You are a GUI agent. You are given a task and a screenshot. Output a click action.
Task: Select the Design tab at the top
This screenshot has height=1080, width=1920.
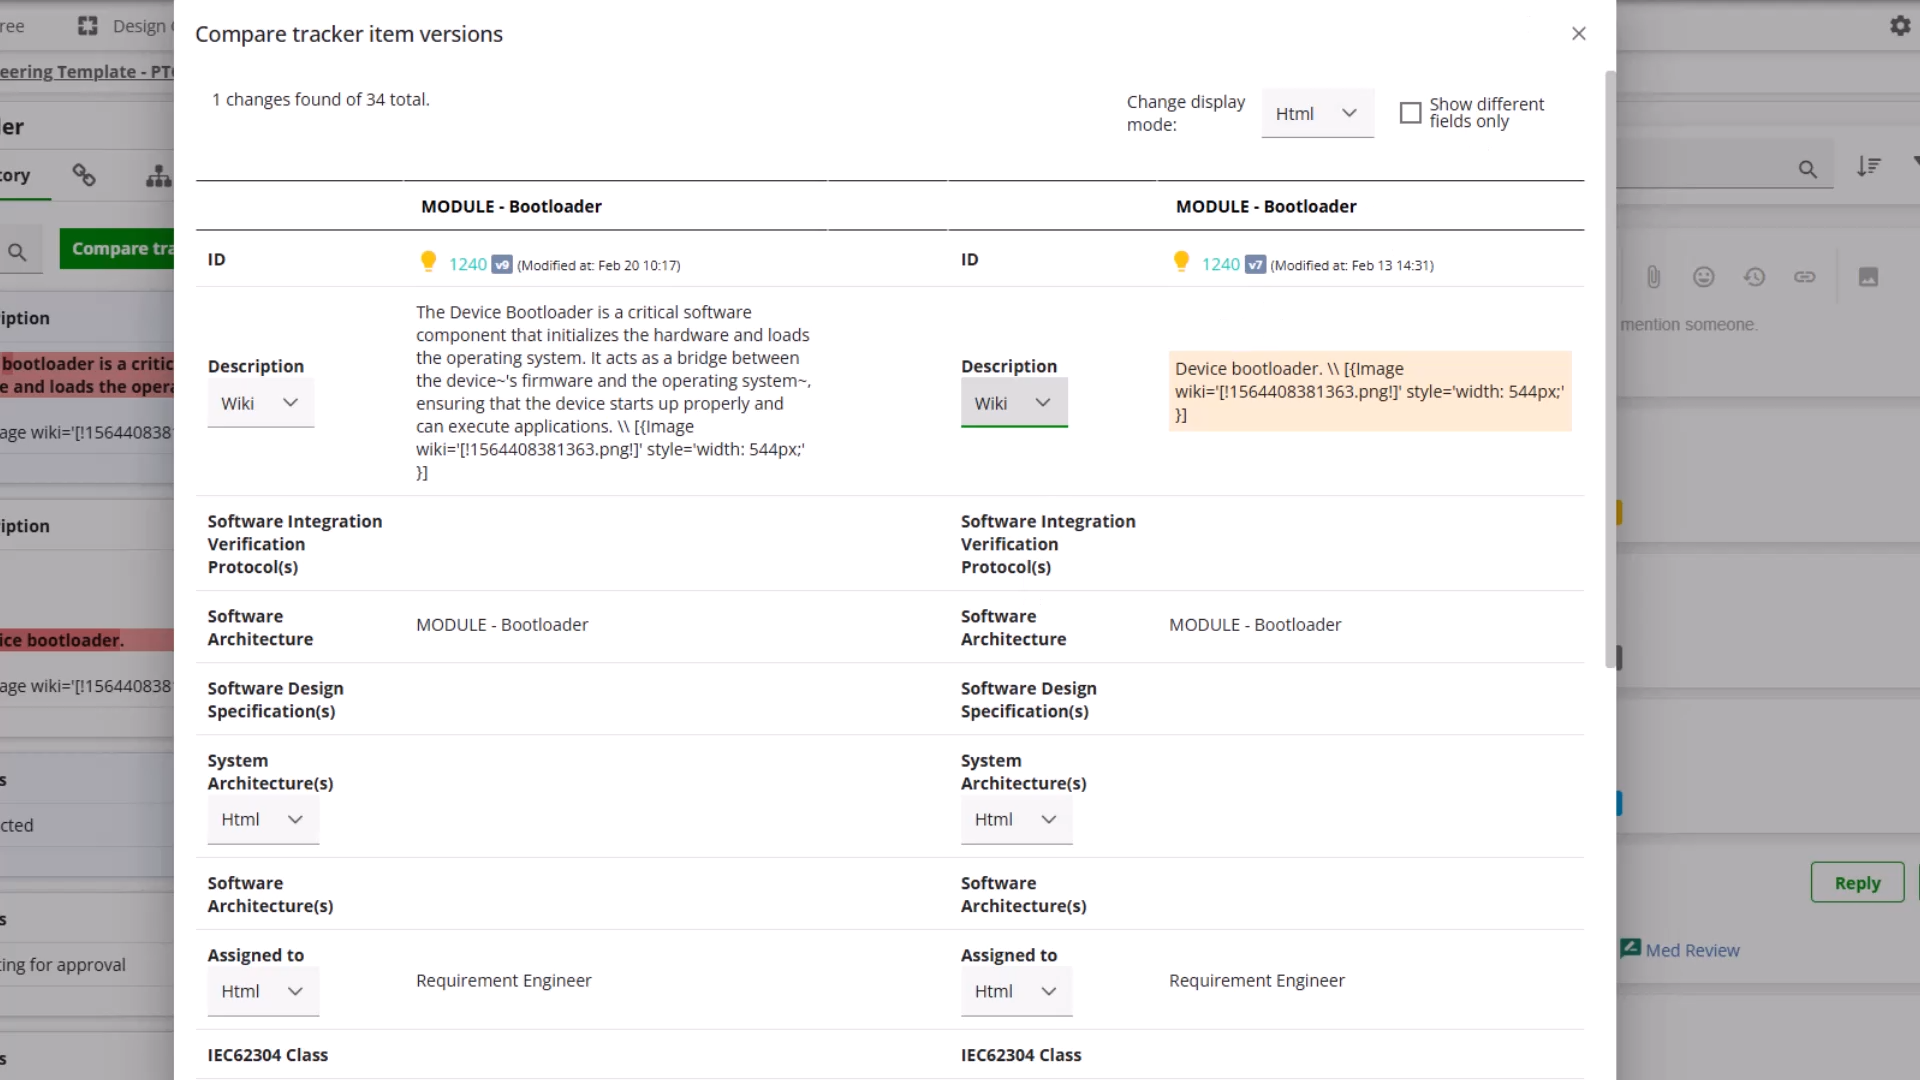140,26
